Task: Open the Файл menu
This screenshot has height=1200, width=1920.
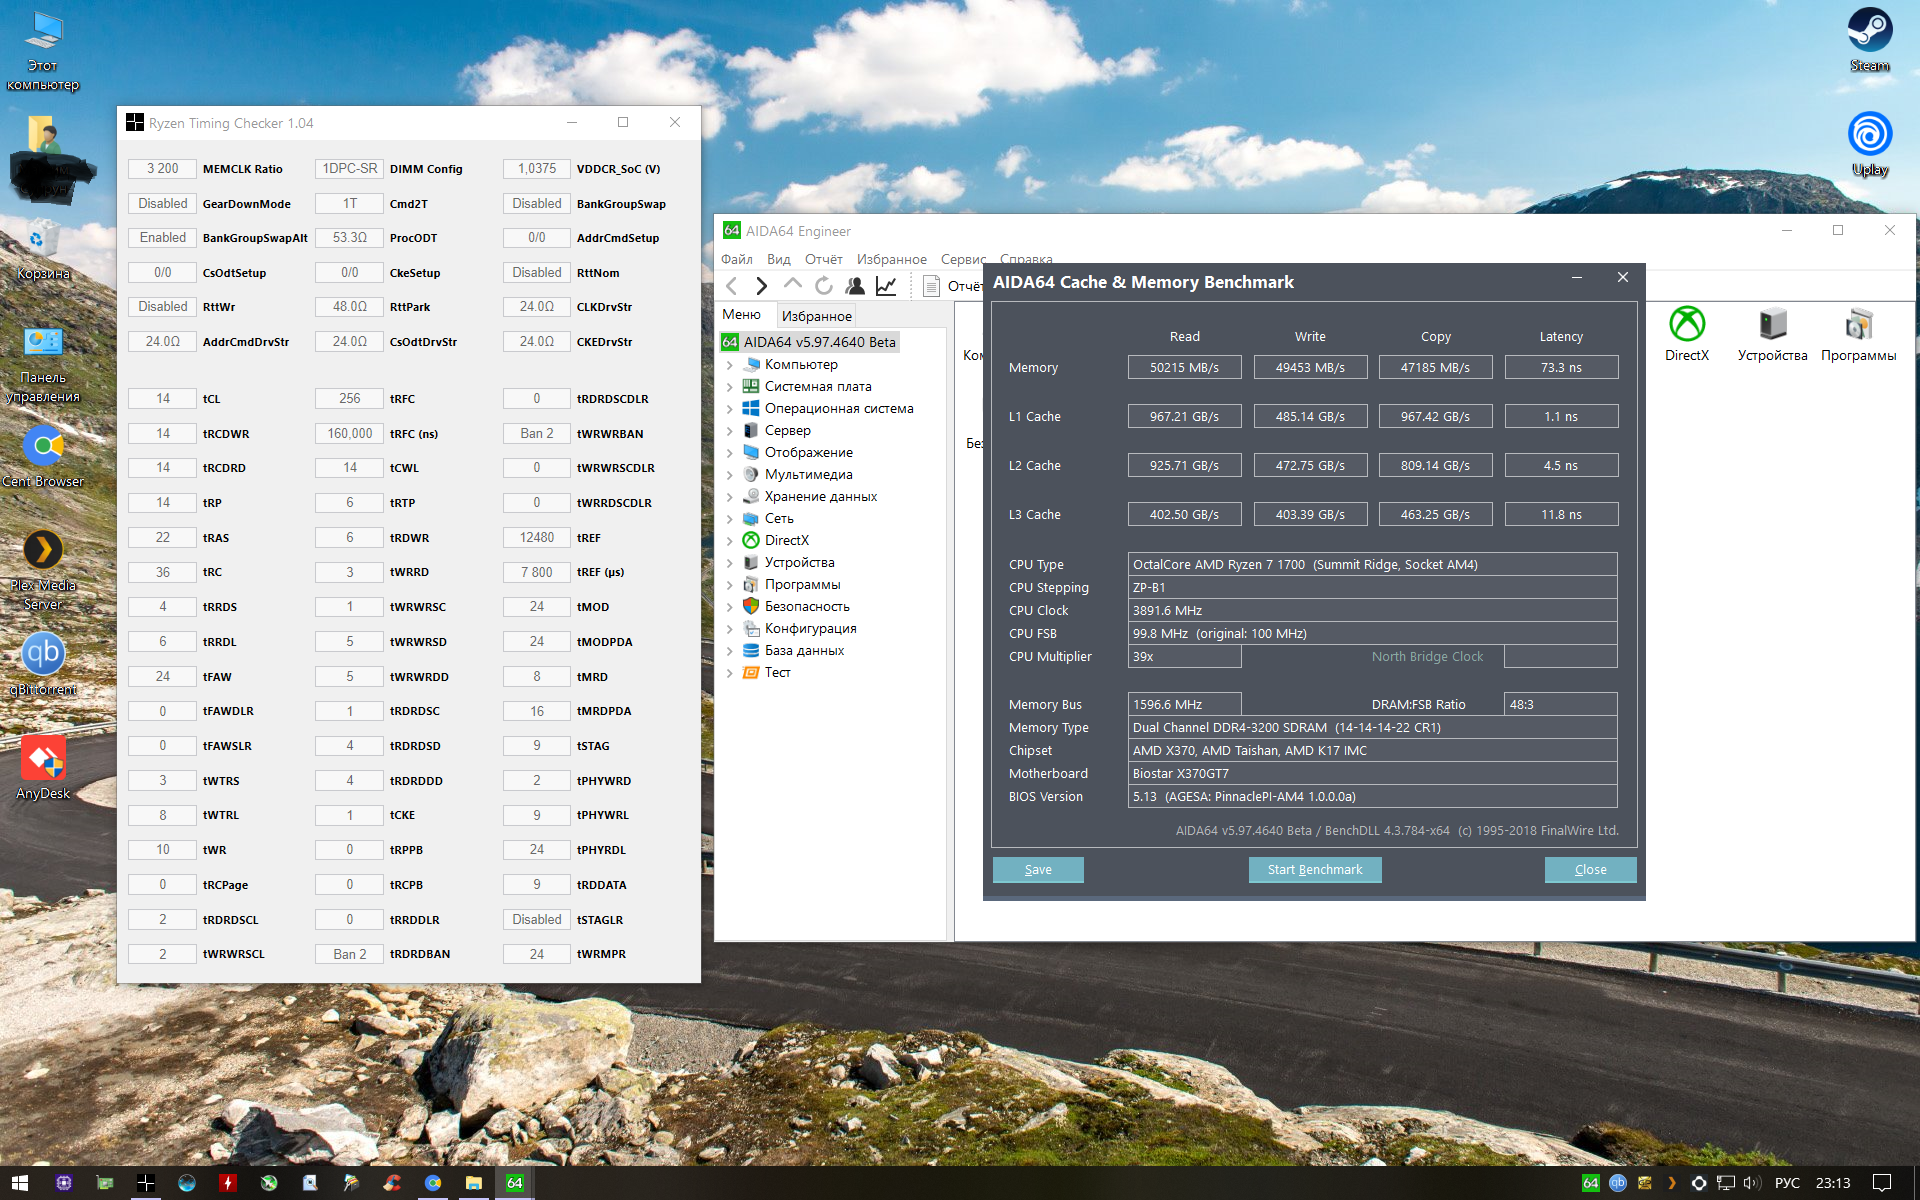Action: (736, 259)
